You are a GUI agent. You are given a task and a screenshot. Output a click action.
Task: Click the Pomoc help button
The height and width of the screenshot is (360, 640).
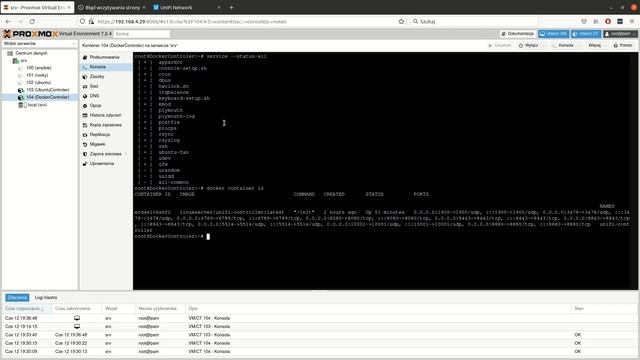(623, 45)
